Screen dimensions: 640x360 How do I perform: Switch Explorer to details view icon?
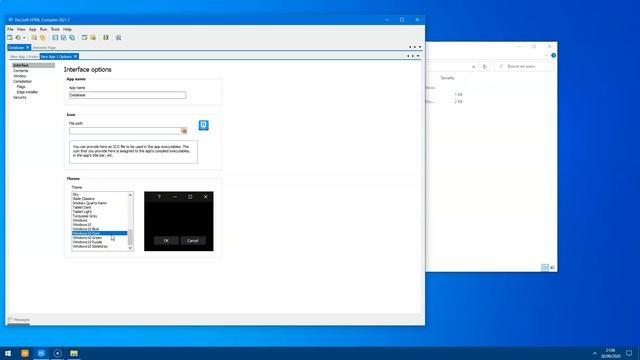click(x=544, y=267)
